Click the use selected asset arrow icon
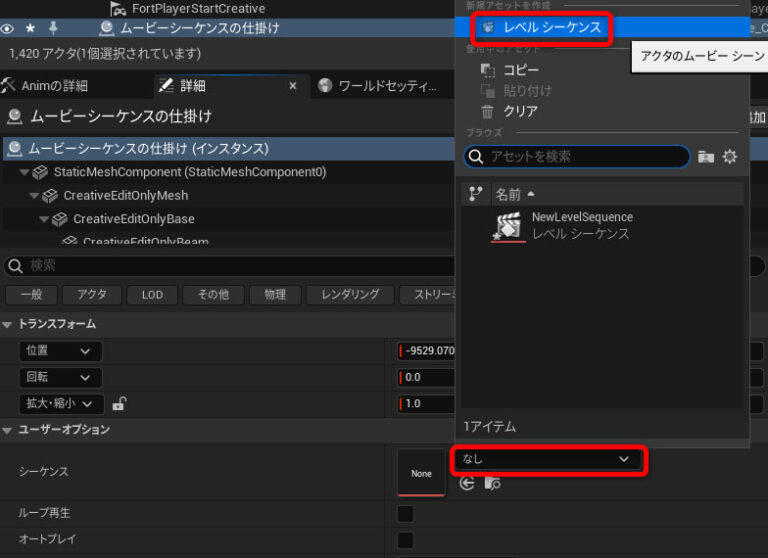 pyautogui.click(x=467, y=484)
